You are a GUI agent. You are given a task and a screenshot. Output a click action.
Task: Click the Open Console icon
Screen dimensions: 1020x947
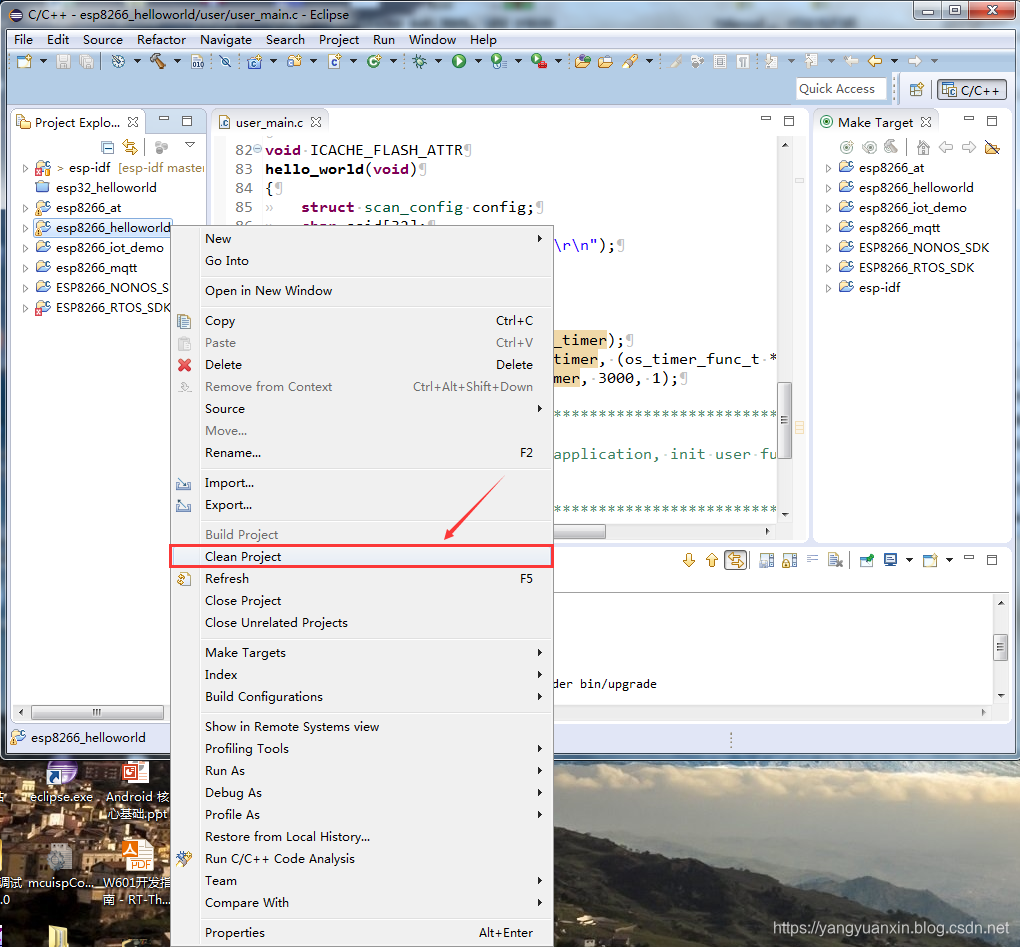(x=930, y=560)
